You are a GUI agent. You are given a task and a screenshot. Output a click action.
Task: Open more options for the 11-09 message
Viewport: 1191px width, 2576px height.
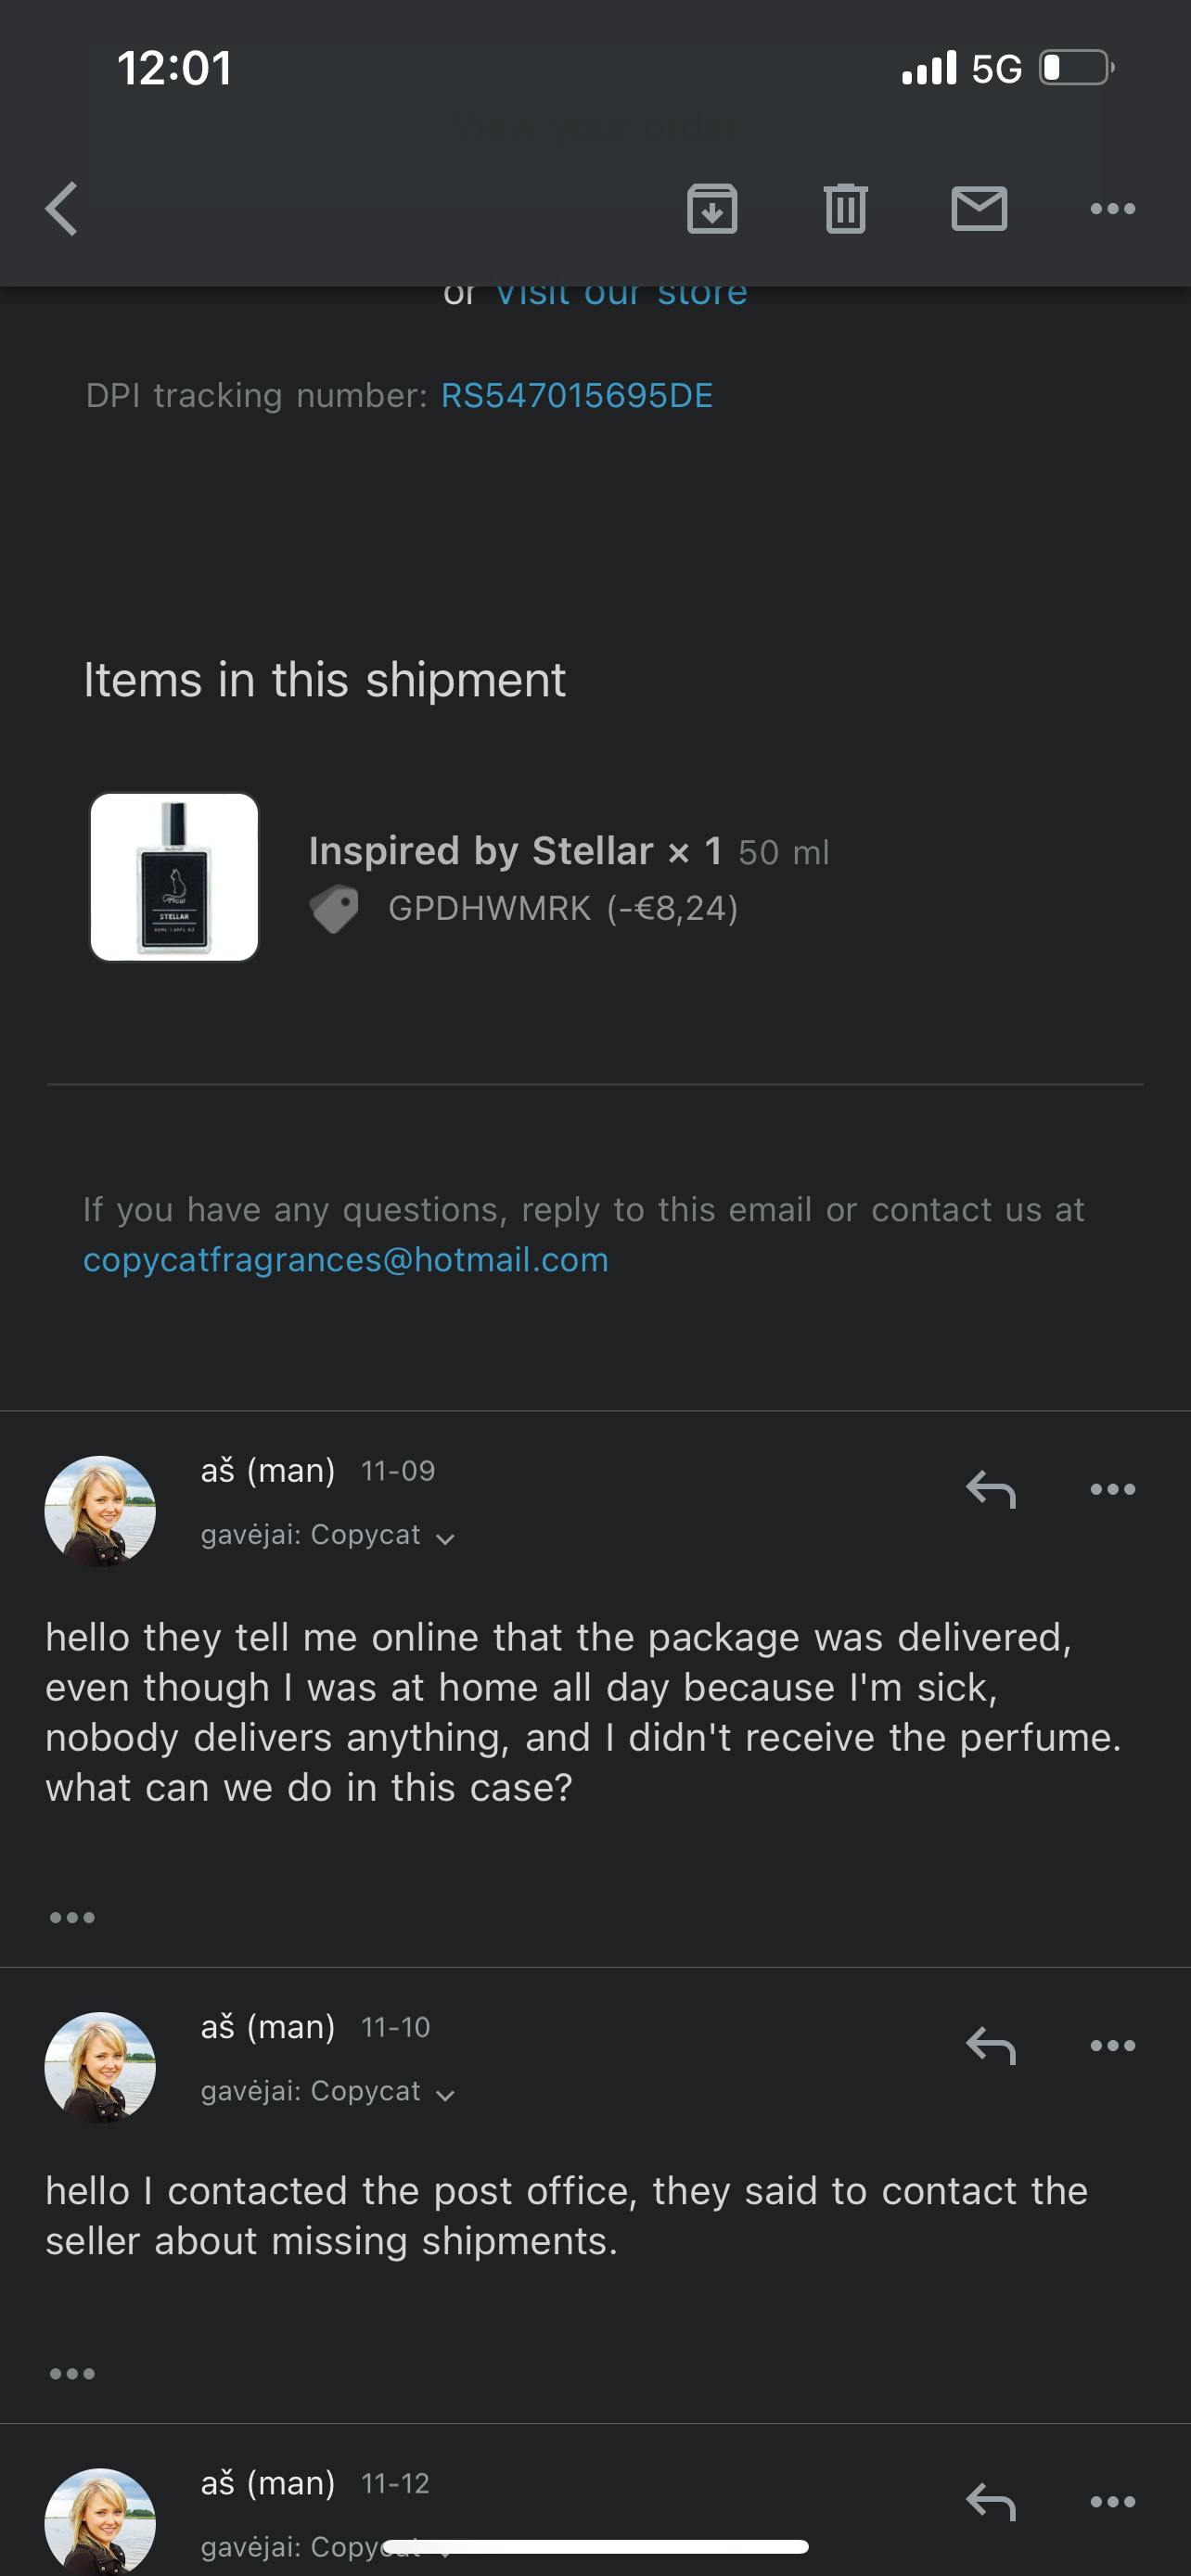(1112, 1489)
